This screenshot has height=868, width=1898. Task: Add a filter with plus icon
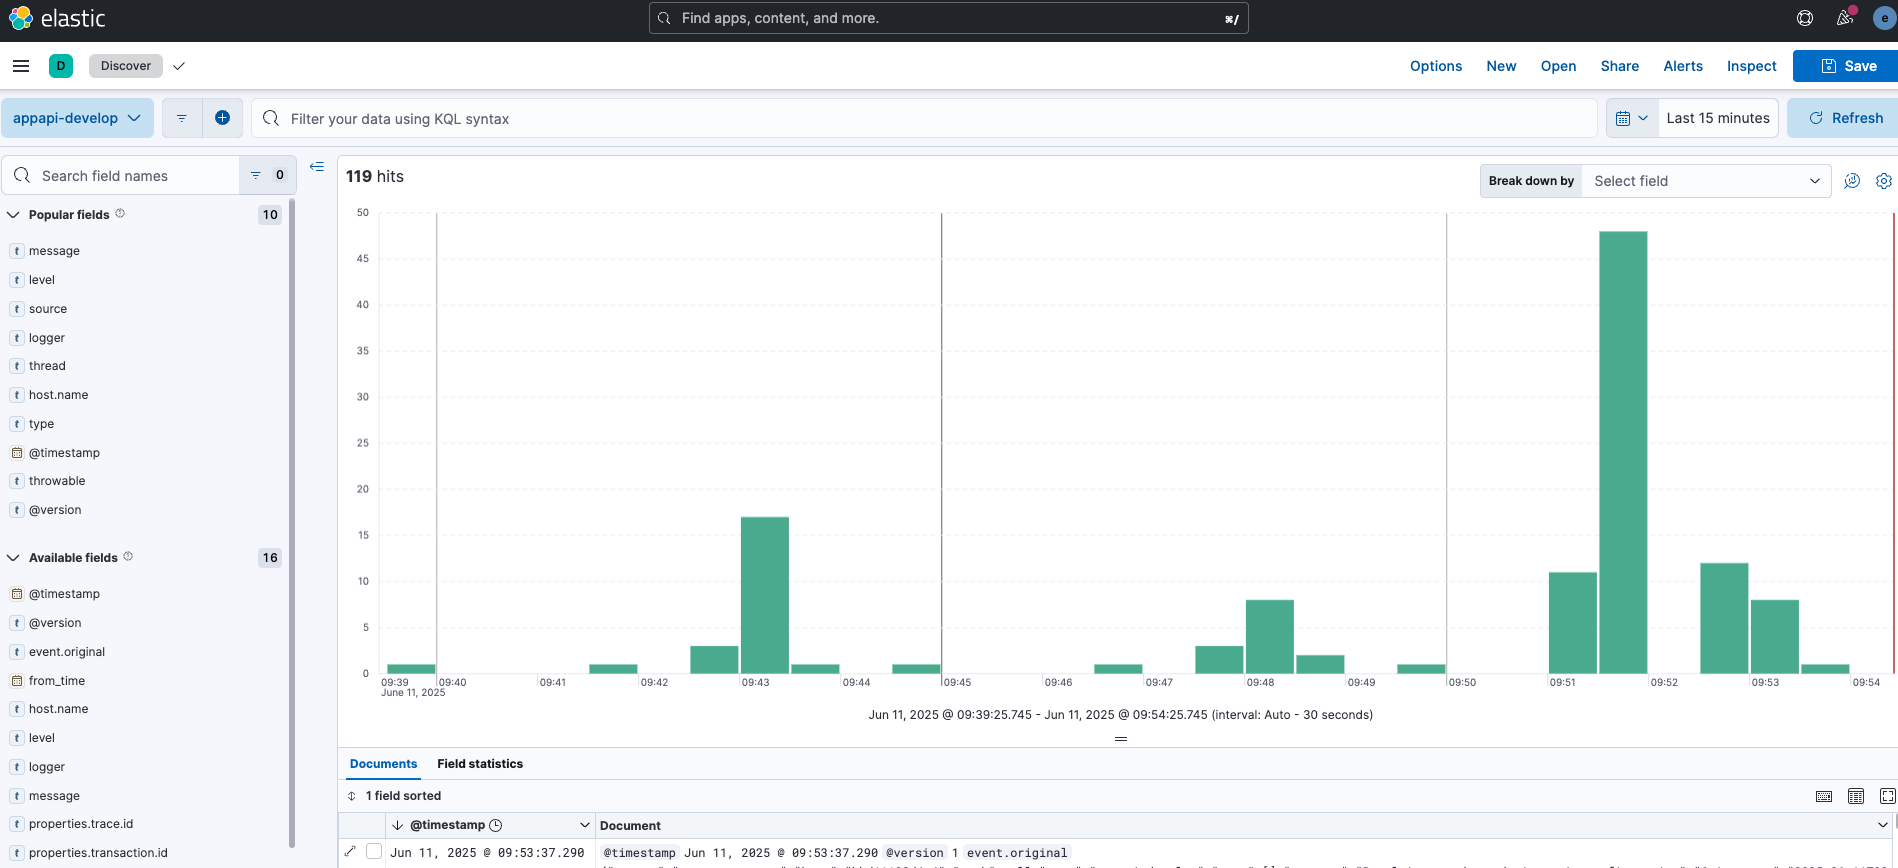pyautogui.click(x=222, y=118)
